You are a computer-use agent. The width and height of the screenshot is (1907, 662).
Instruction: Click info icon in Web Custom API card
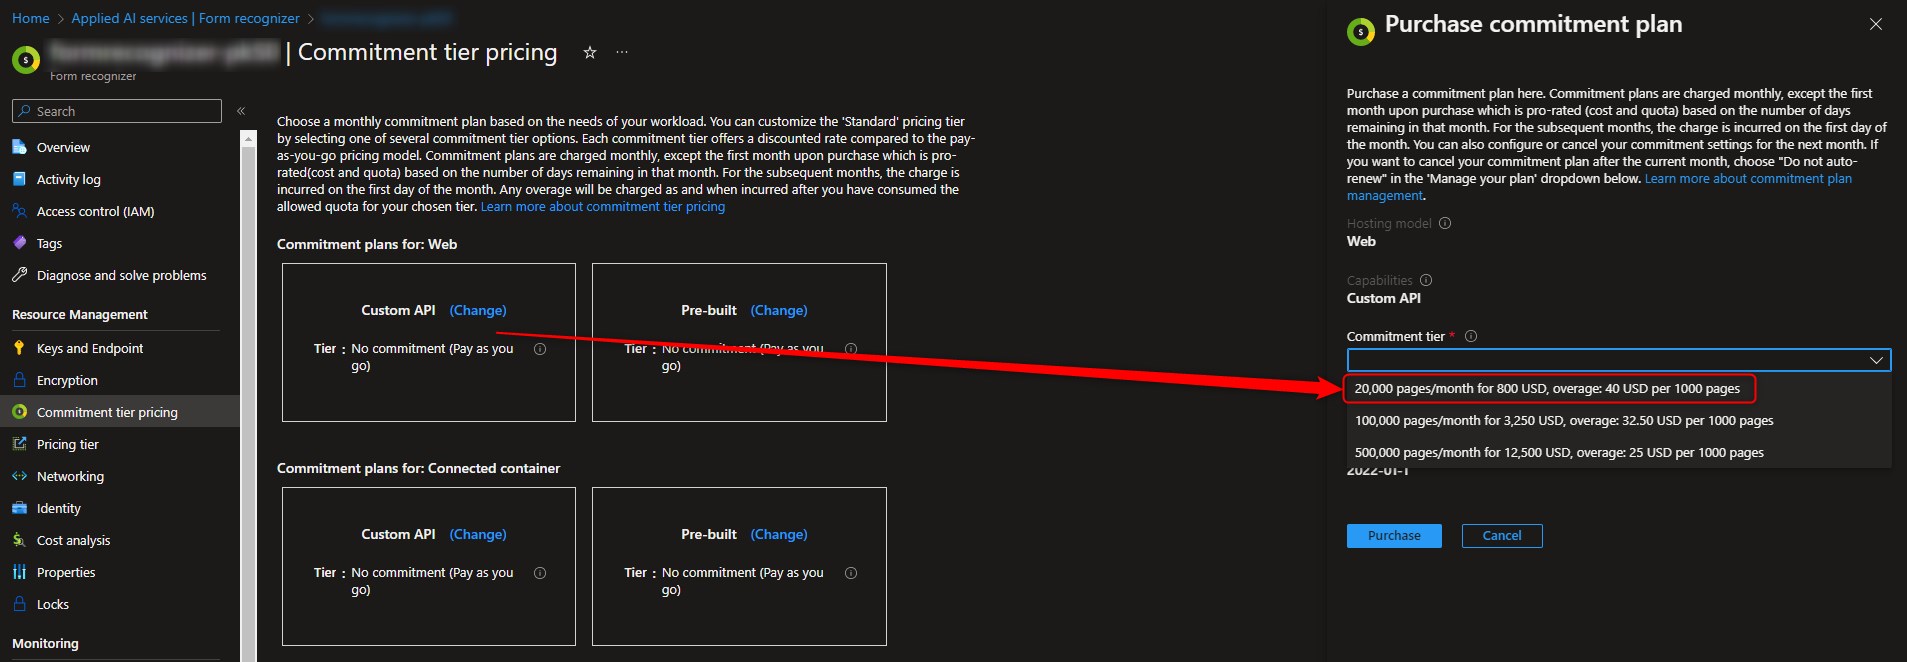540,349
